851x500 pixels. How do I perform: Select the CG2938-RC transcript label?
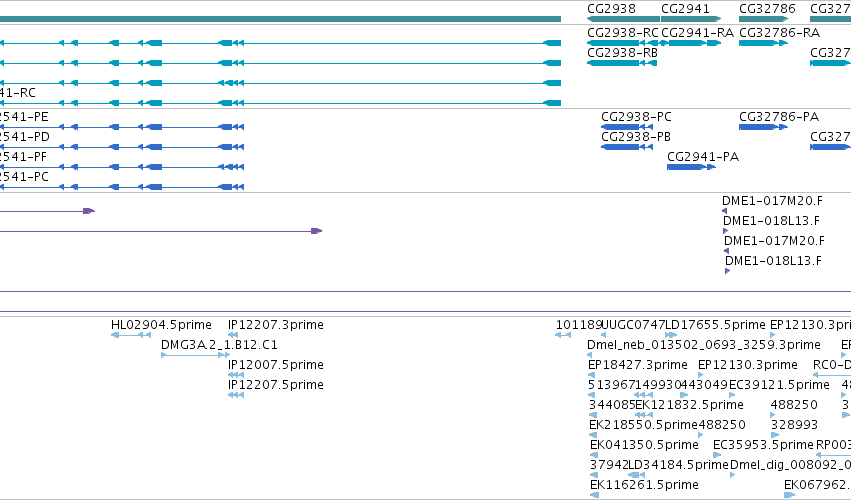tap(623, 33)
